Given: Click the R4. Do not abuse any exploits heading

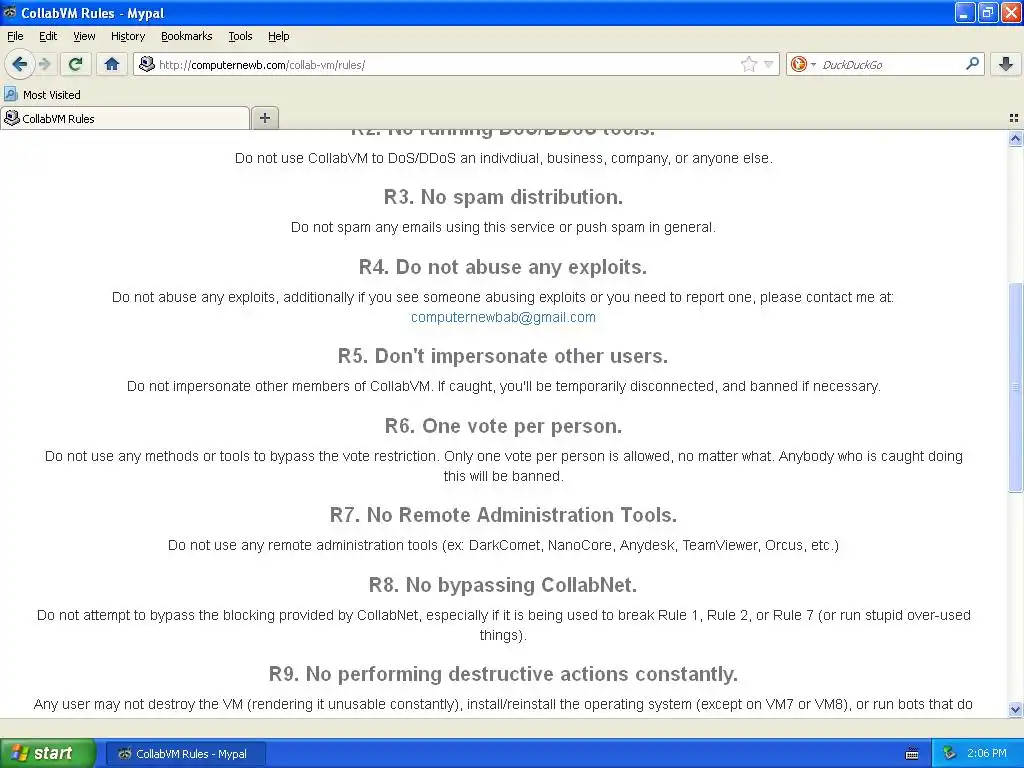Looking at the screenshot, I should coord(503,267).
